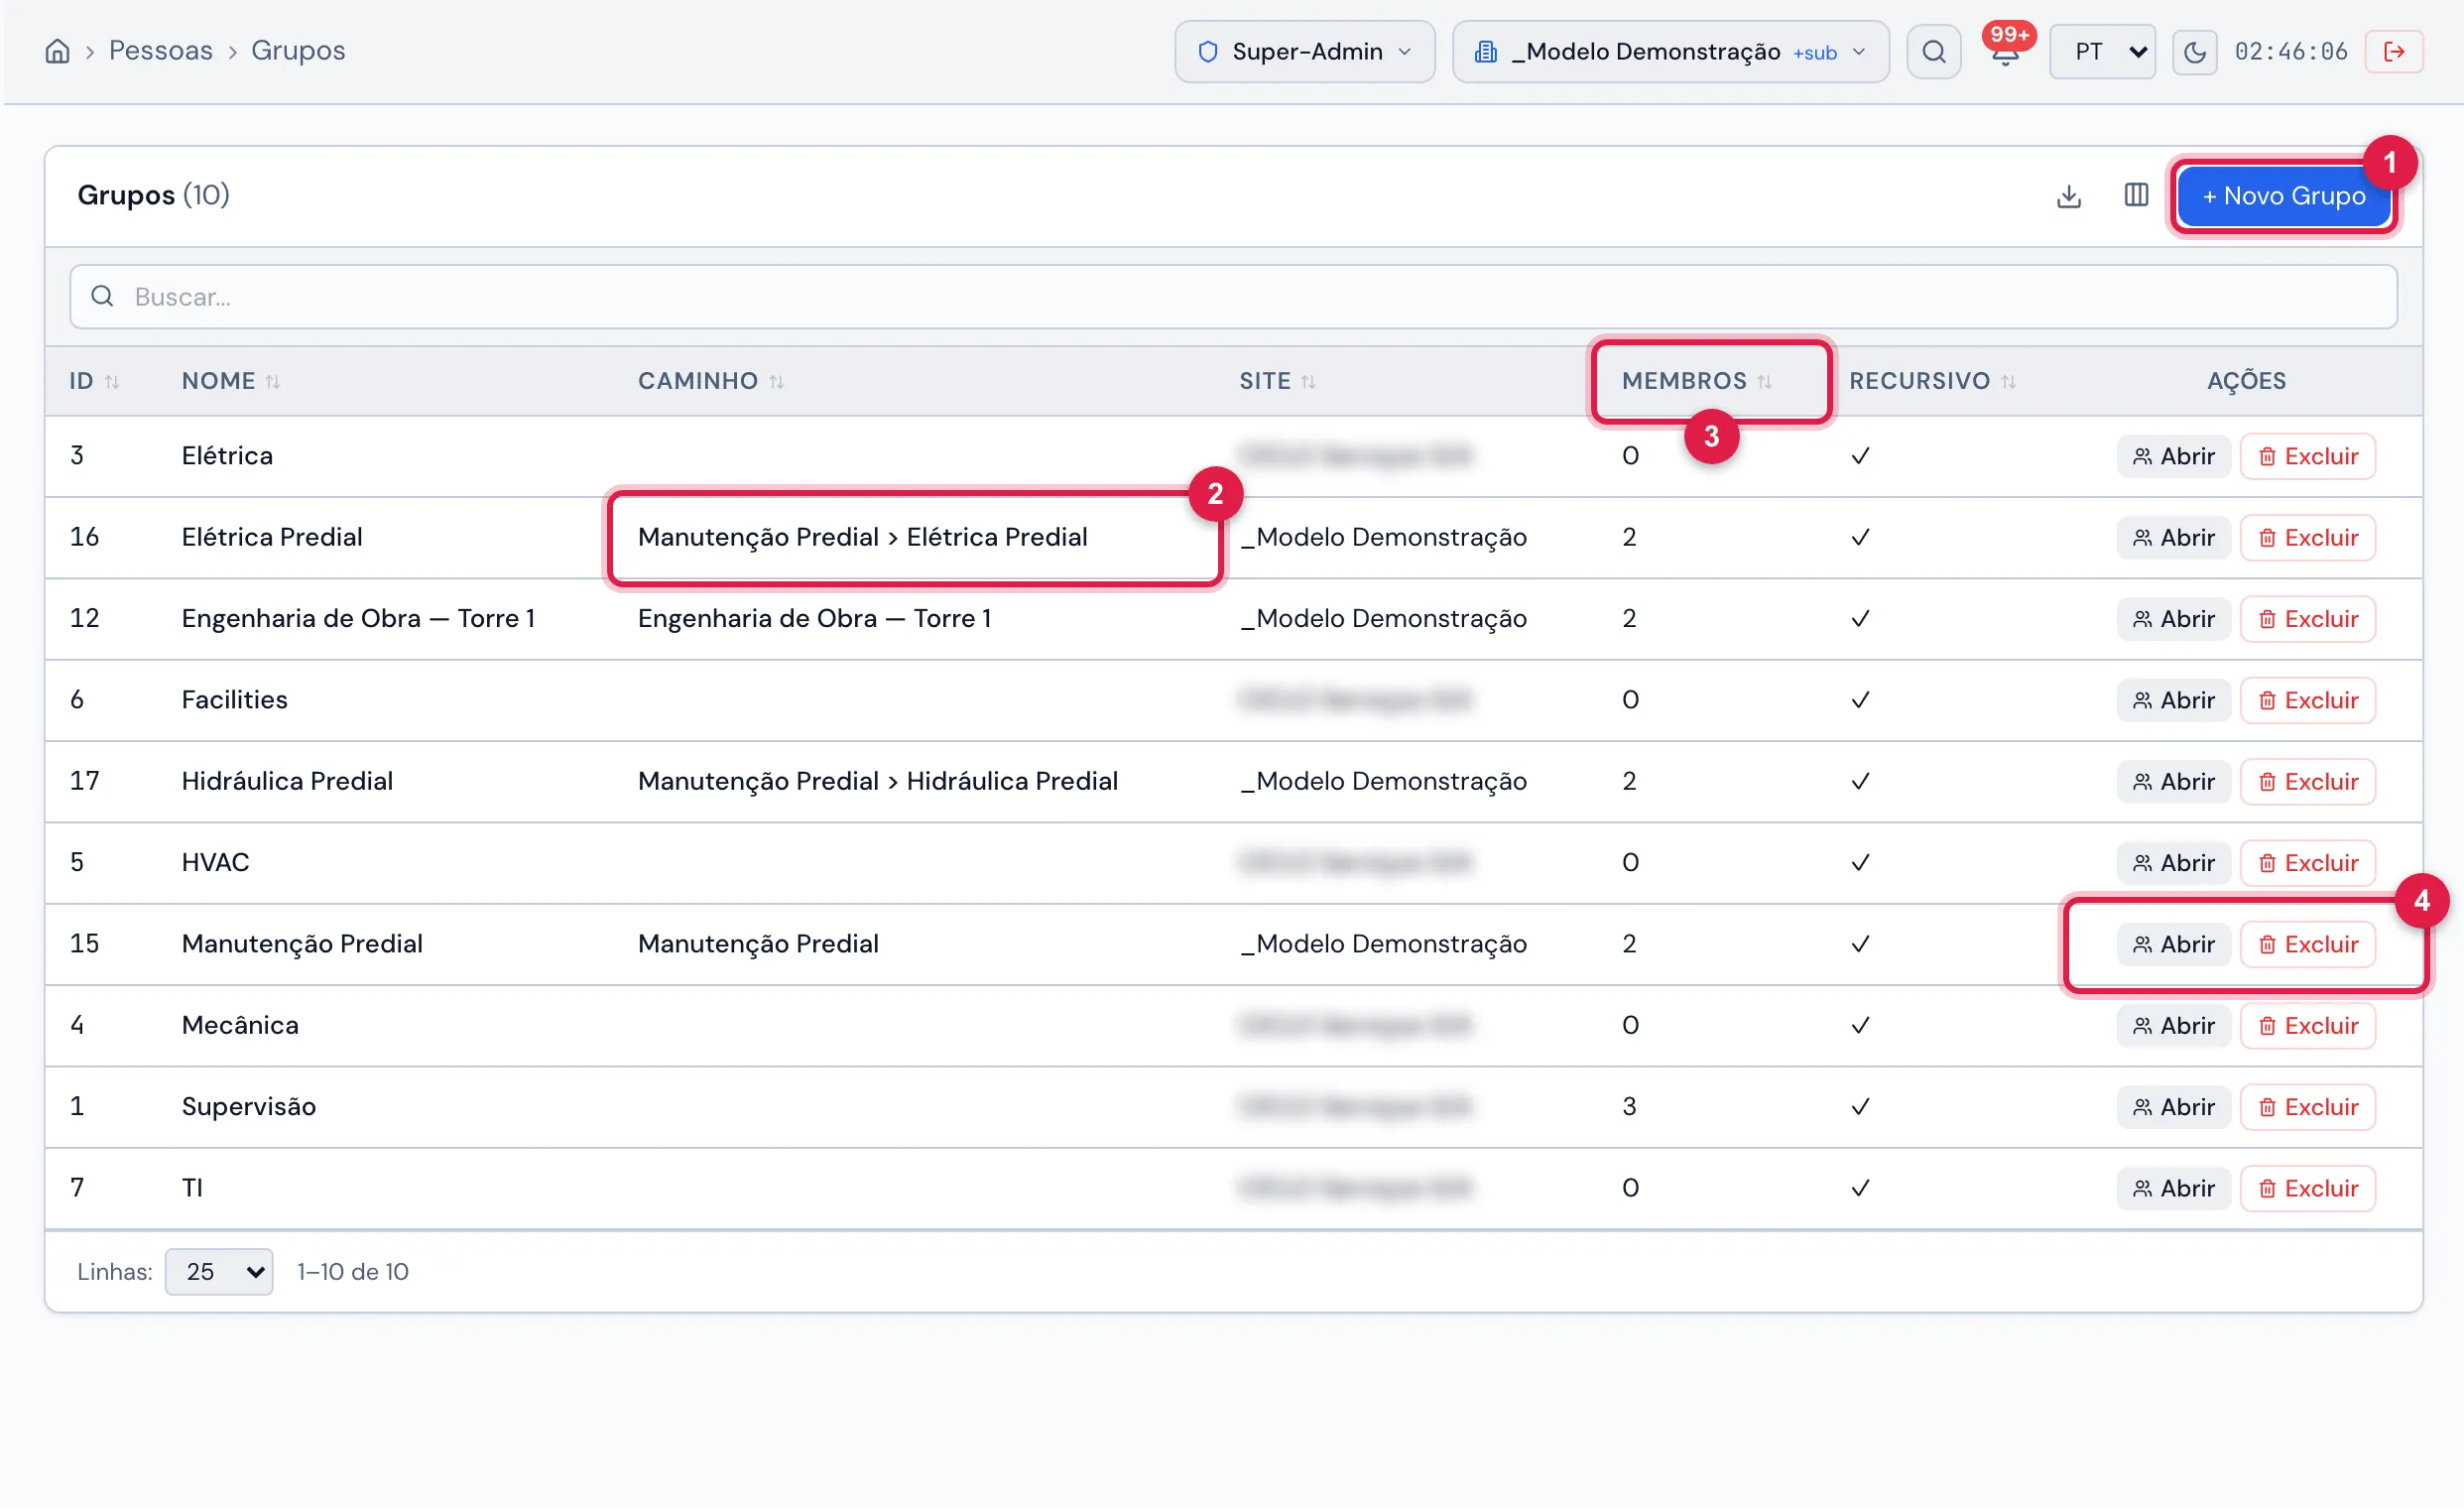Click the logout icon

pos(2393,51)
